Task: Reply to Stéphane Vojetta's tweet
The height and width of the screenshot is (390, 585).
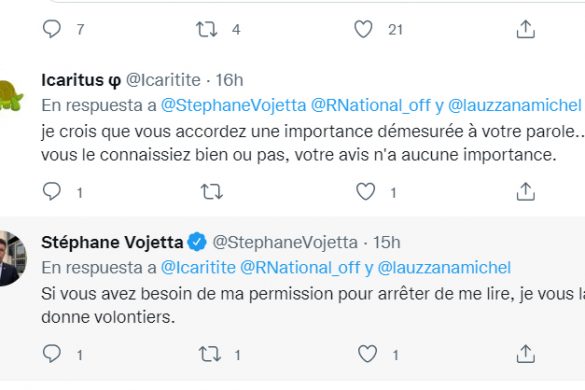Action: click(51, 354)
